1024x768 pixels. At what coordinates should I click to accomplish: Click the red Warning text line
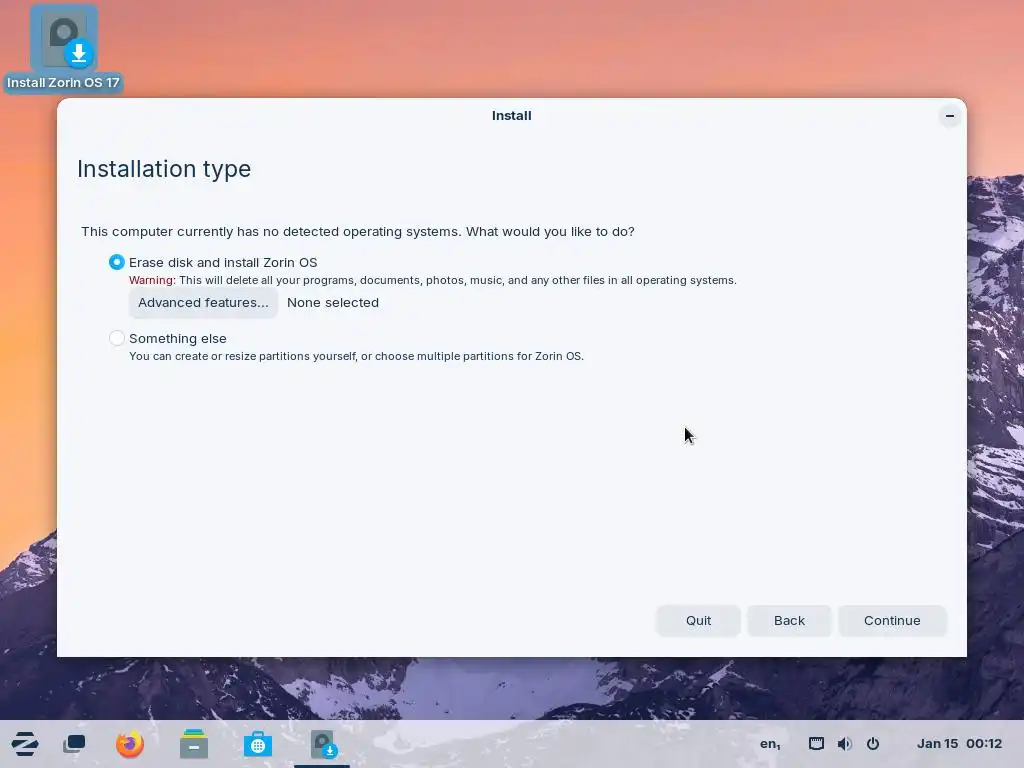(x=432, y=280)
